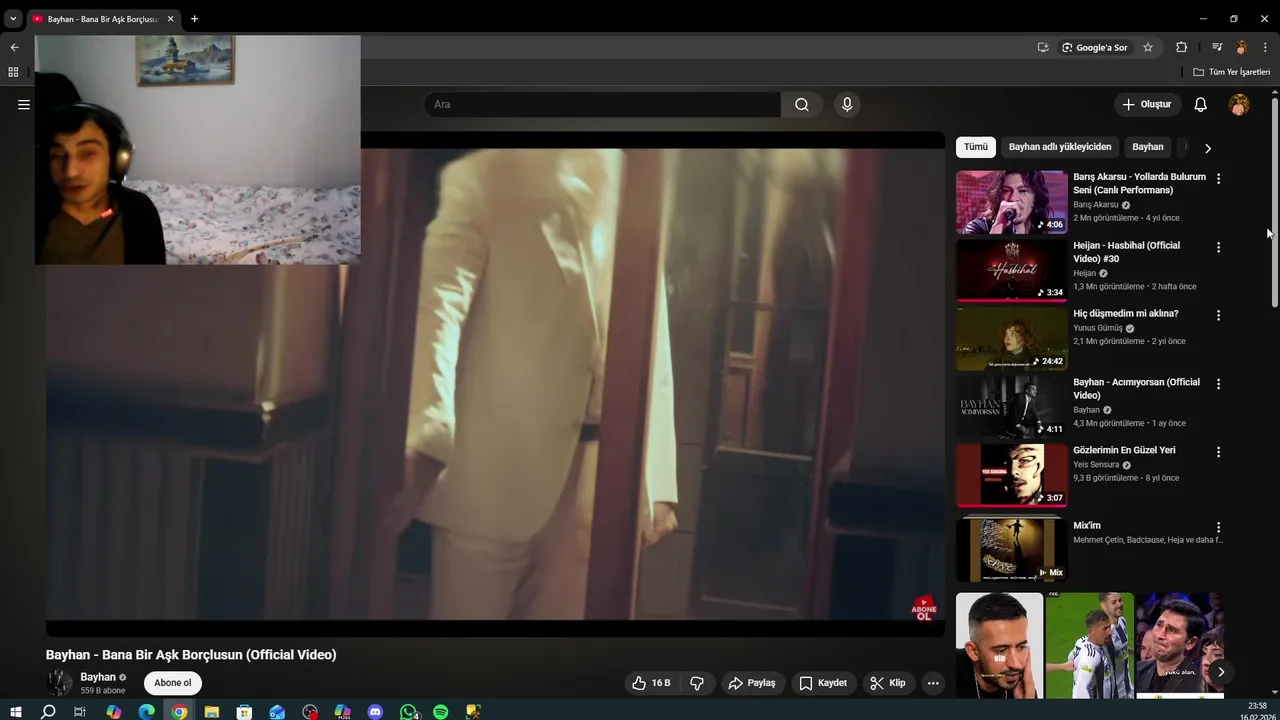This screenshot has width=1280, height=720.
Task: Open options for Gözlerimin En Güzel Yeri
Action: (1218, 452)
